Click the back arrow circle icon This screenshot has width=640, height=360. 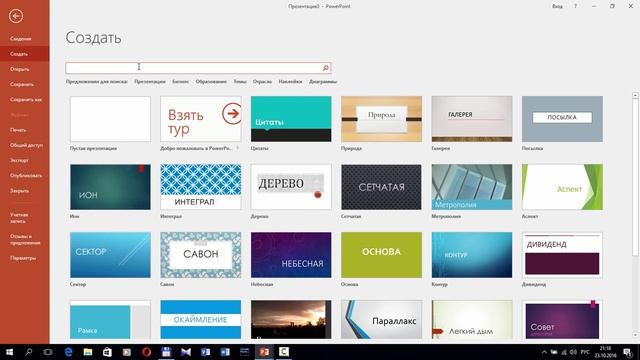pos(16,16)
